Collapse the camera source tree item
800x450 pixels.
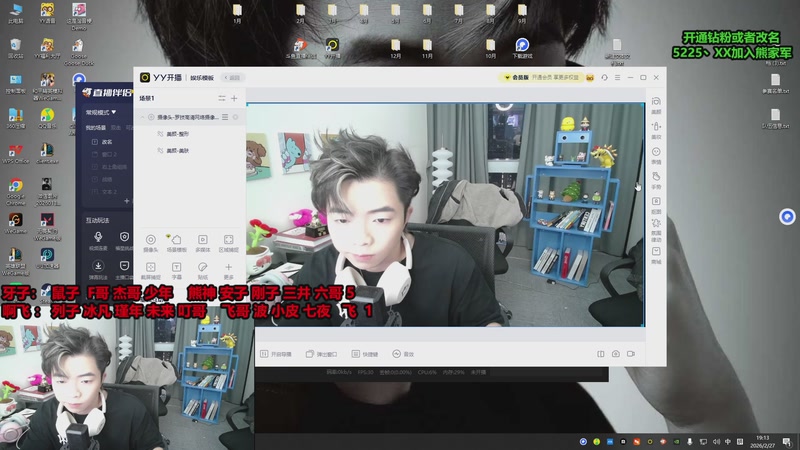(x=141, y=117)
